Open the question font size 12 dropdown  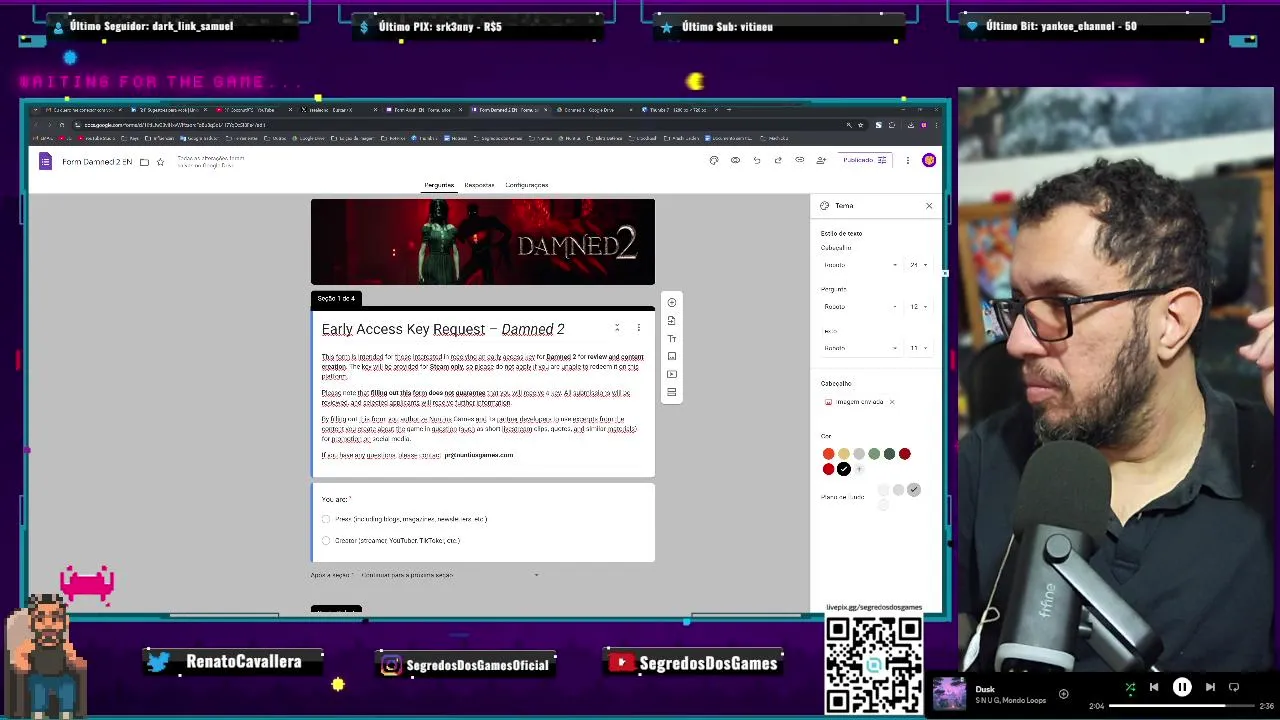click(918, 307)
